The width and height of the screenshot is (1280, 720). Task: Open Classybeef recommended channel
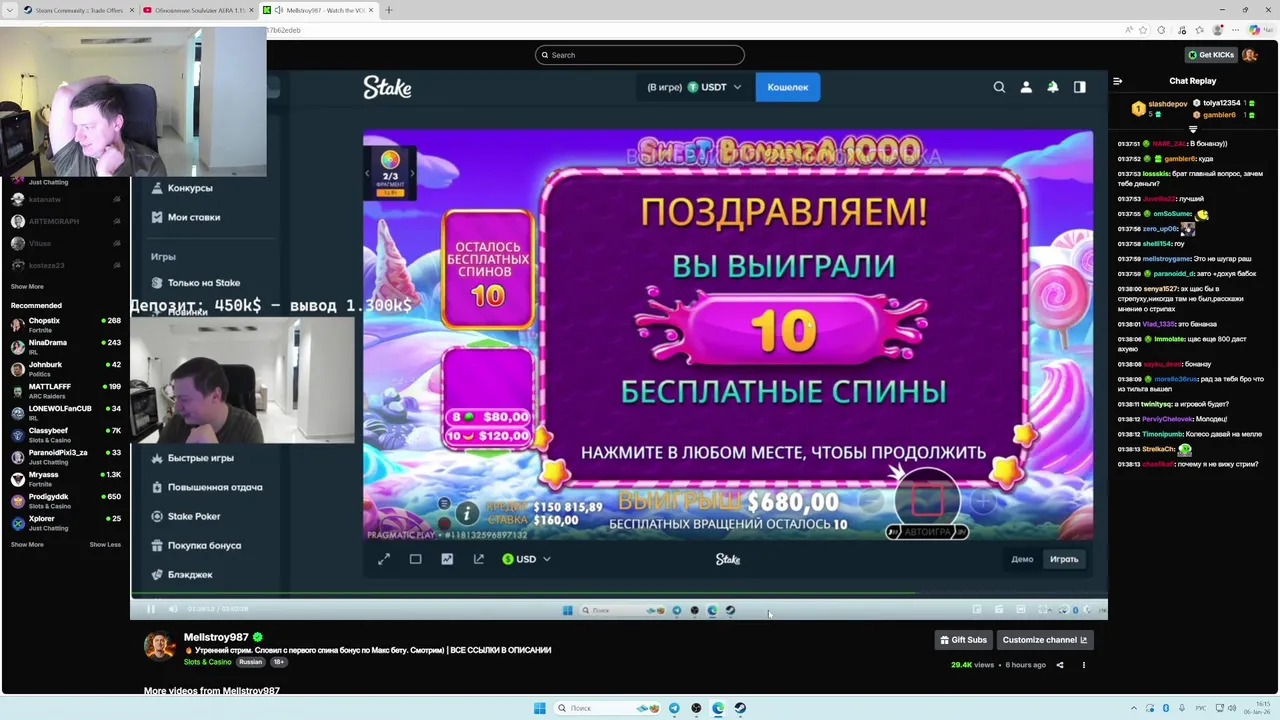point(65,435)
